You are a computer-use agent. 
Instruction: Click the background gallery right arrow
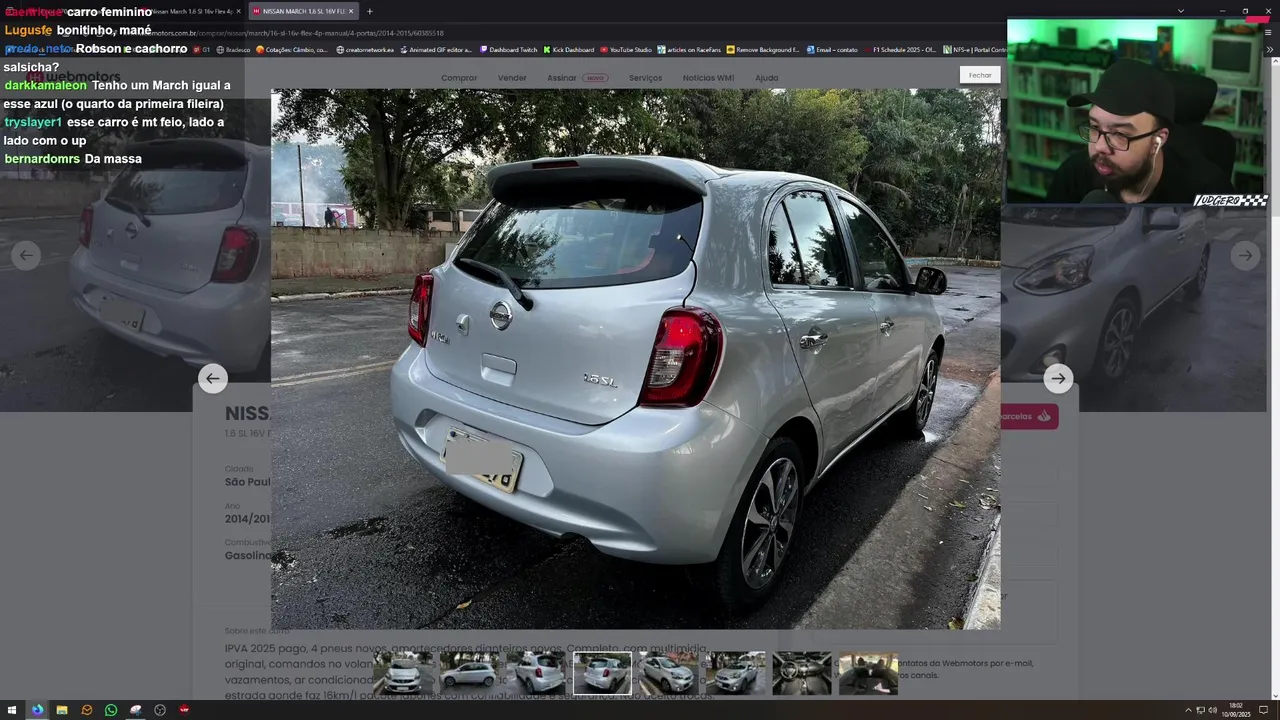[x=1245, y=256]
